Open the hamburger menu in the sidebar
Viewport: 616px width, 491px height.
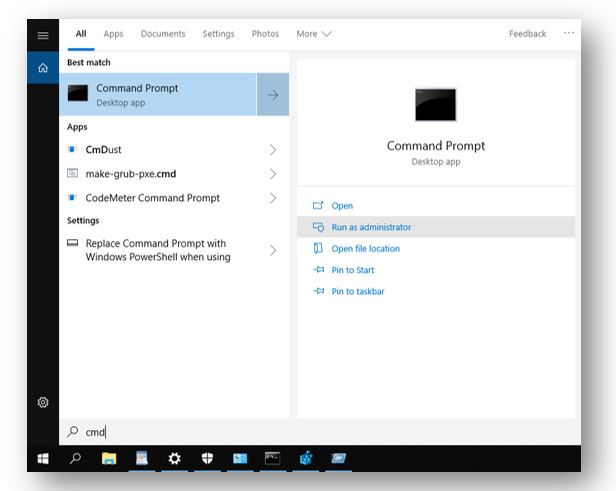(x=43, y=36)
